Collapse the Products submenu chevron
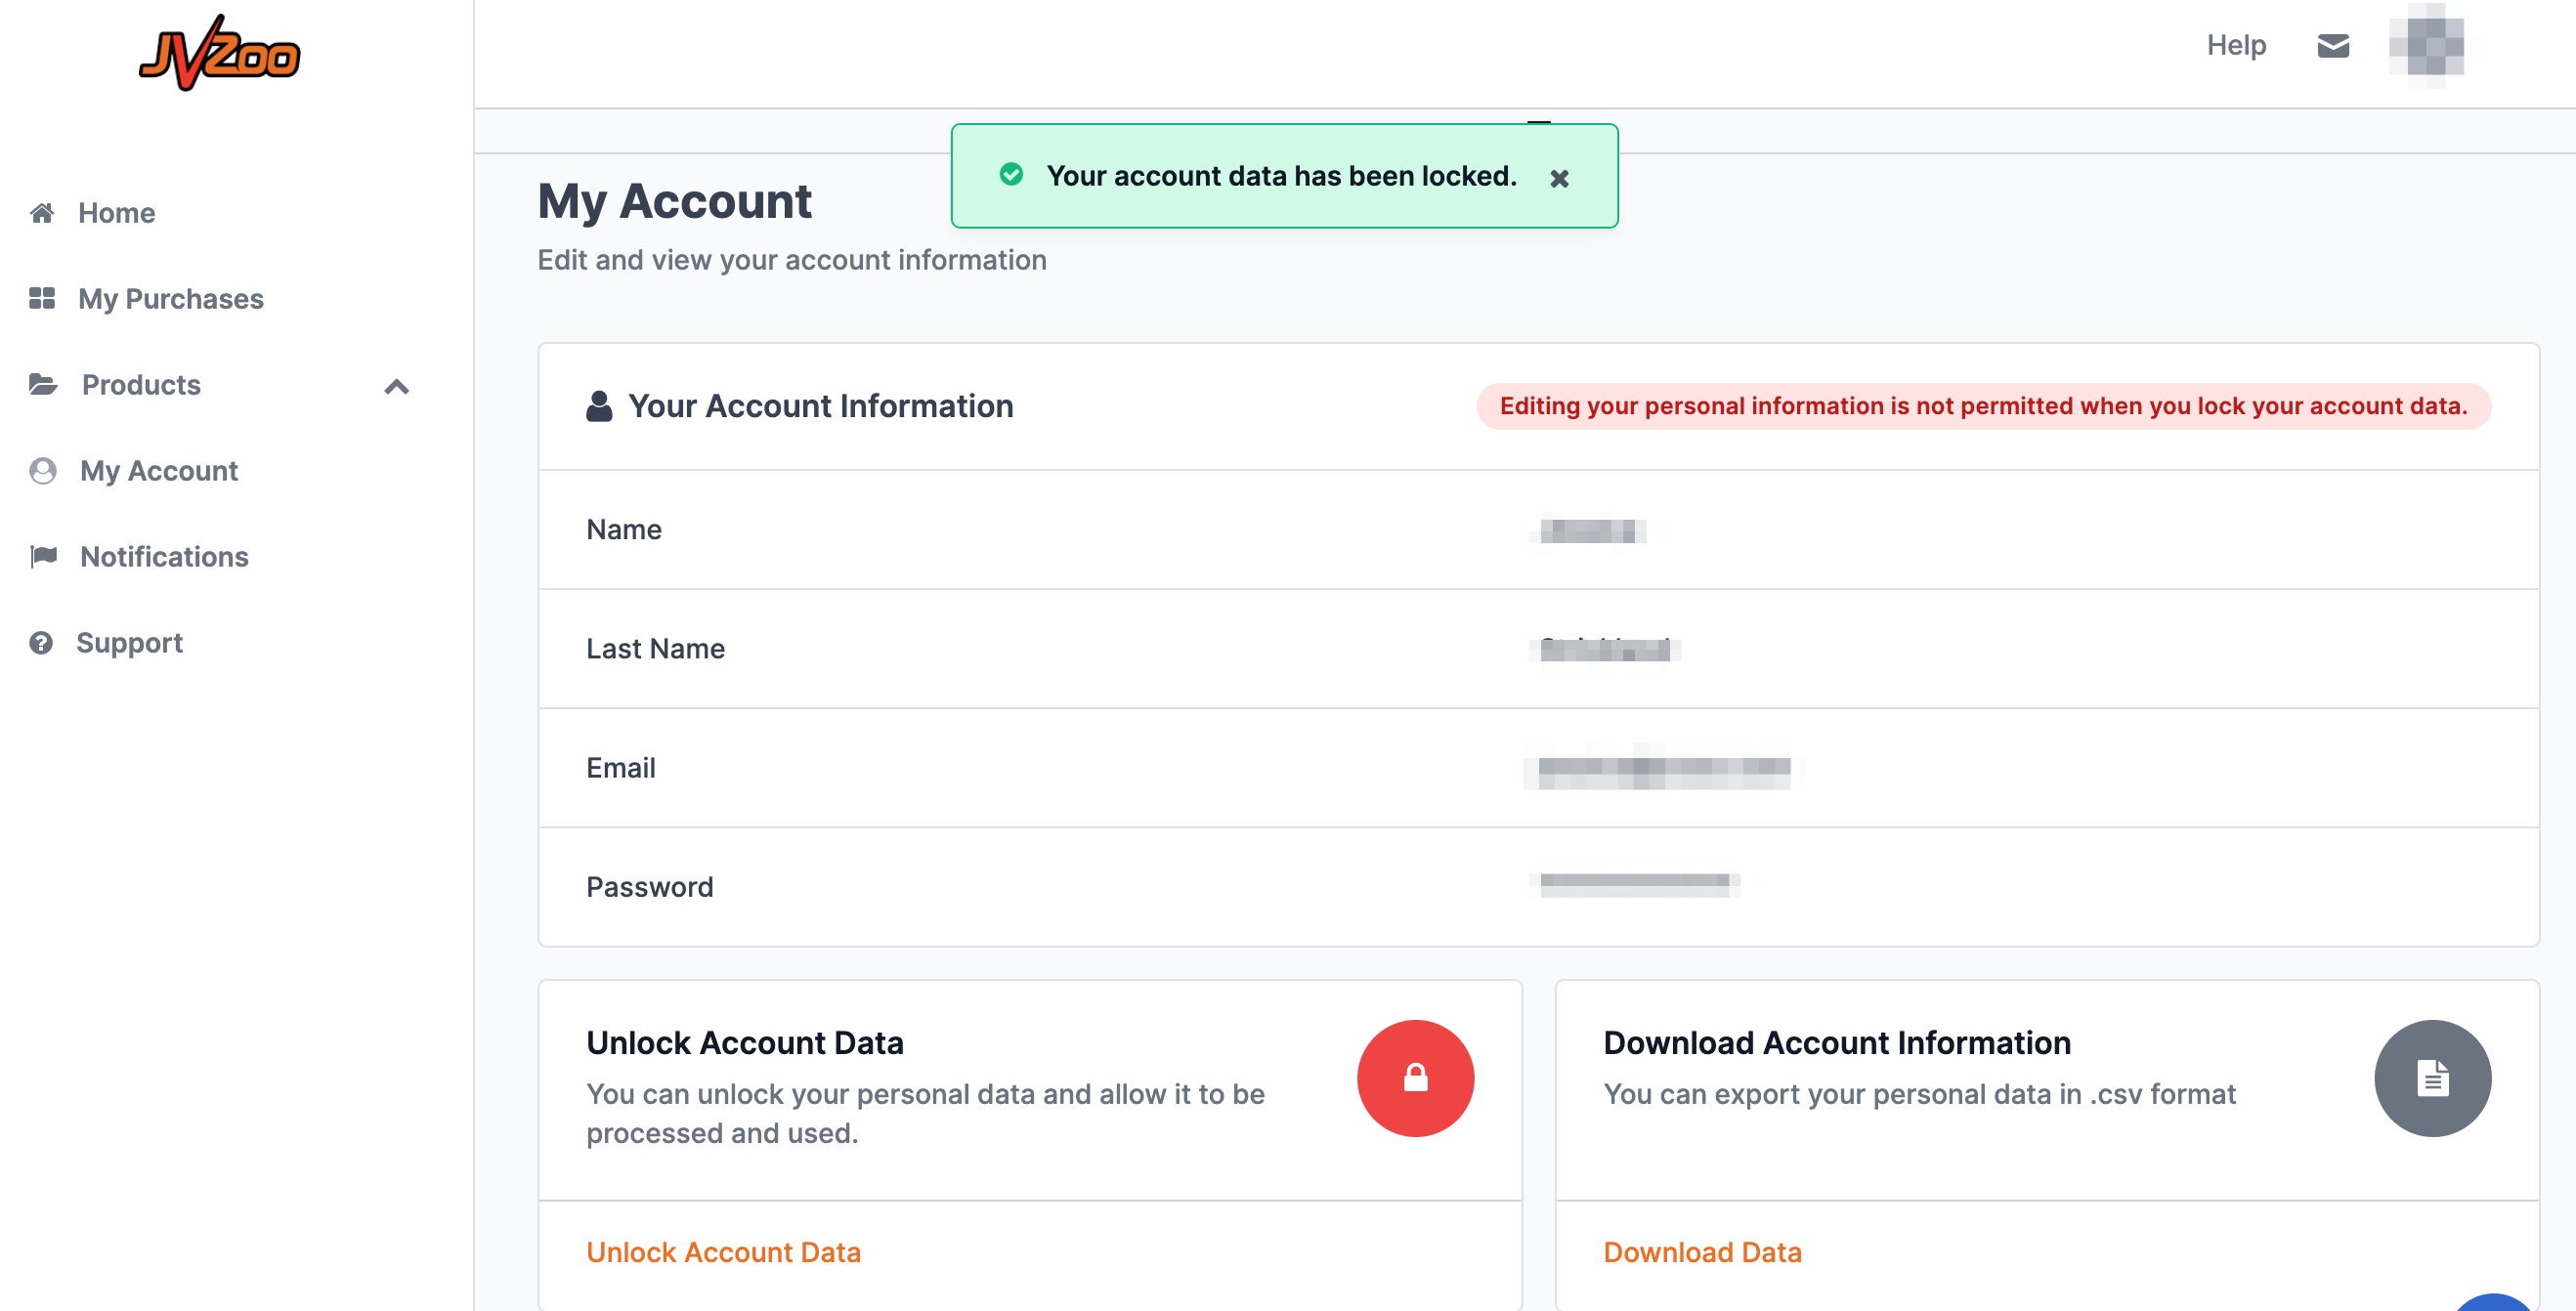This screenshot has width=2576, height=1311. (397, 387)
